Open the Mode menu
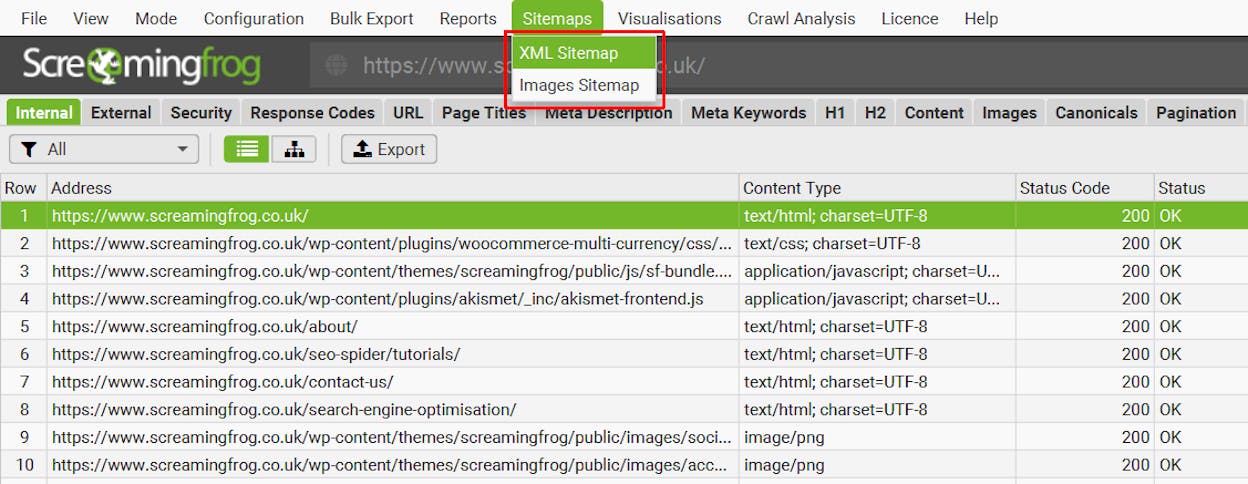The image size is (1248, 484). click(x=156, y=18)
